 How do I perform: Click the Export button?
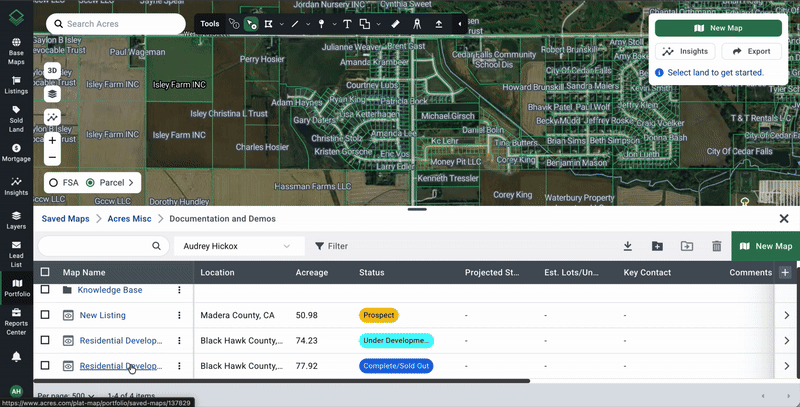click(751, 51)
